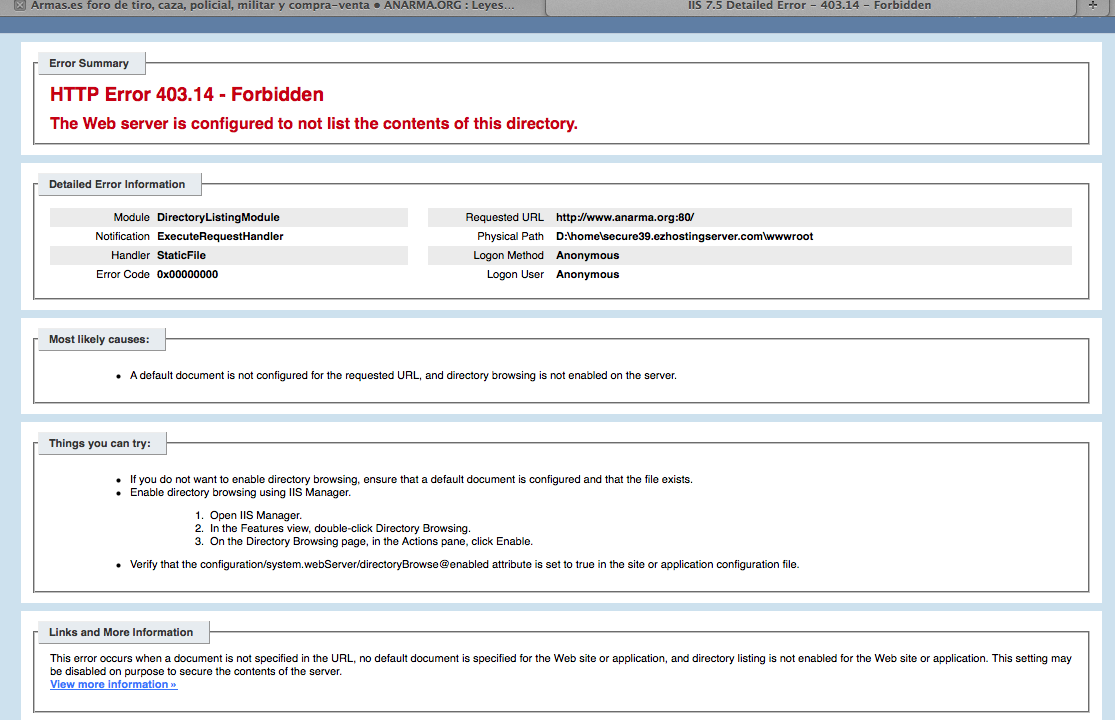Screen dimensions: 1115x720
Task: Click the Error Summary section label
Action: pos(89,63)
